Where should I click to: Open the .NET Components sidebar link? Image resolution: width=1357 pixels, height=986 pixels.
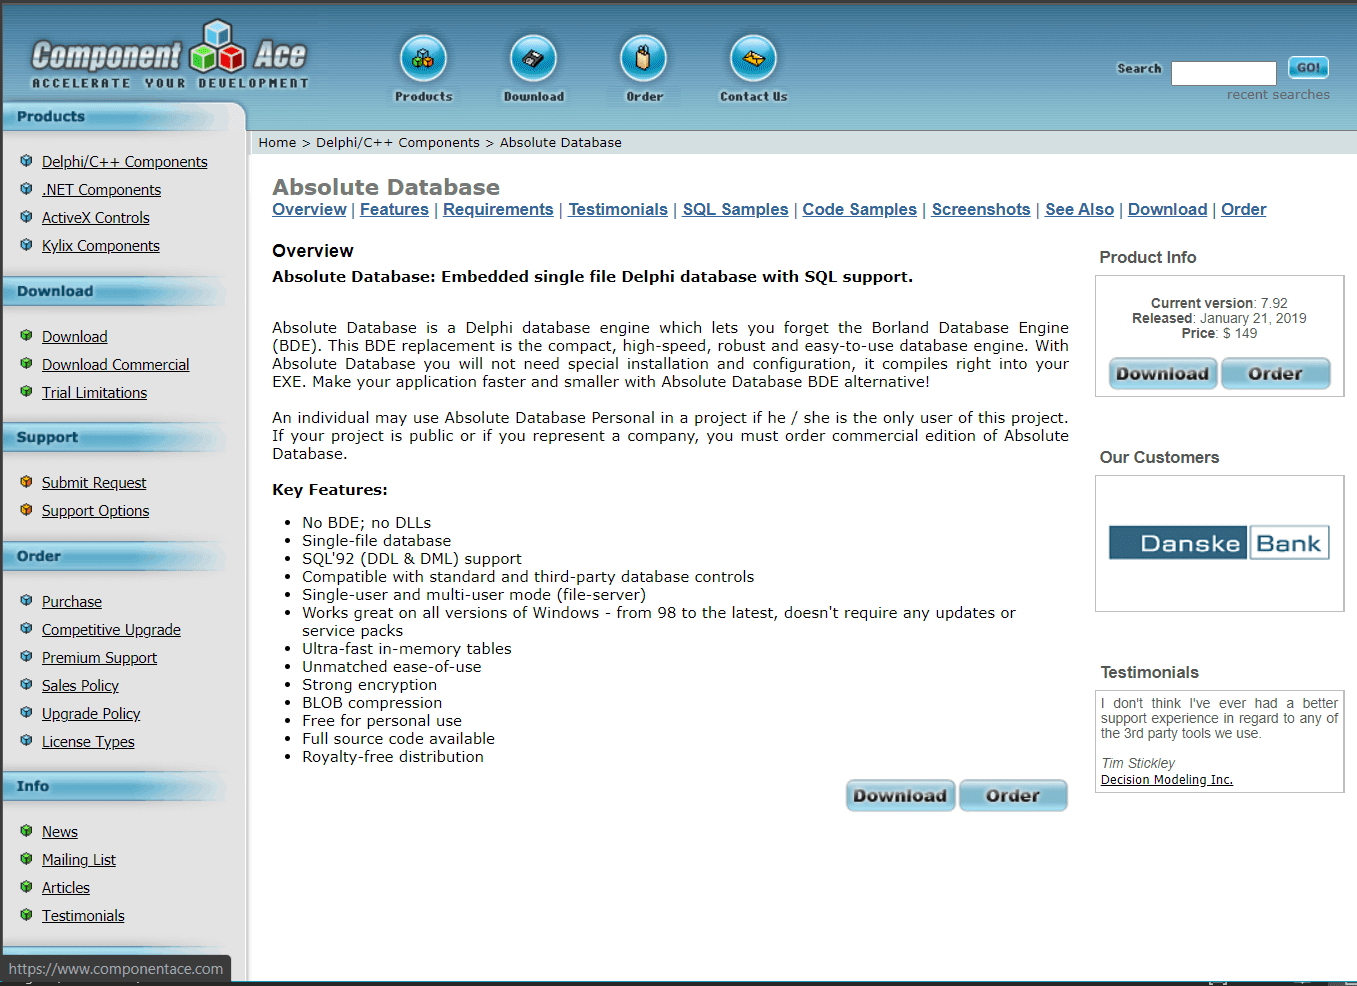(x=101, y=190)
